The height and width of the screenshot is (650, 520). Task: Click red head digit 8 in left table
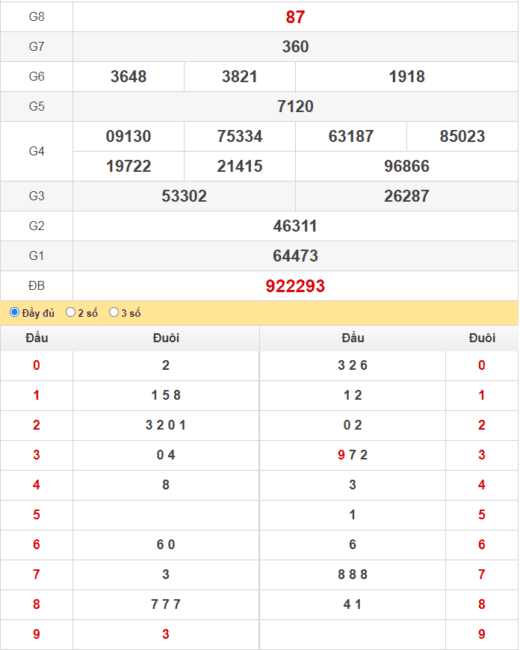(x=36, y=604)
